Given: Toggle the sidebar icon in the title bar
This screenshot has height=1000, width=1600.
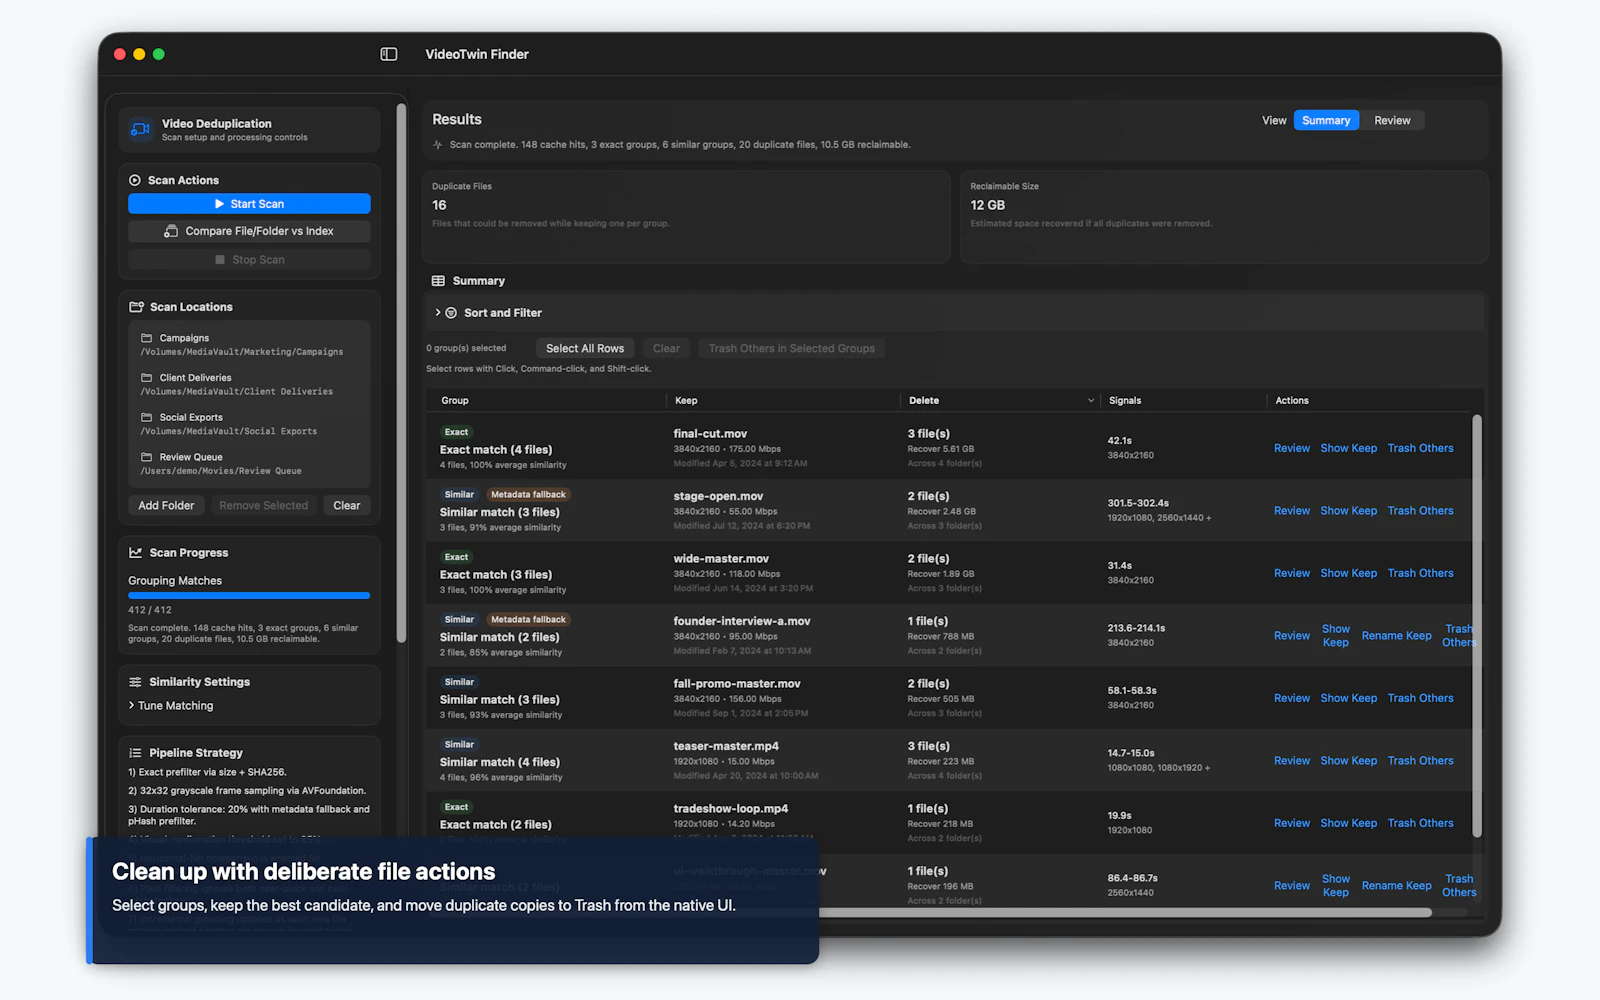Looking at the screenshot, I should tap(389, 54).
